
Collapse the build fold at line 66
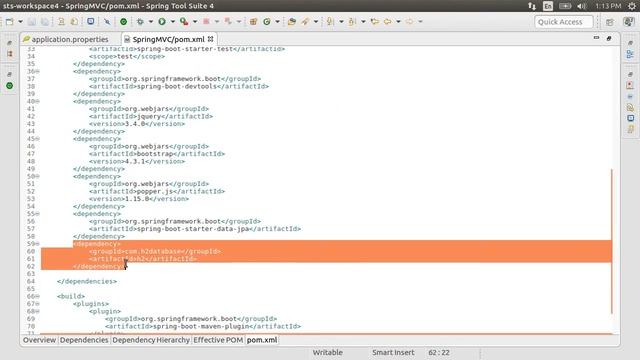point(38,296)
